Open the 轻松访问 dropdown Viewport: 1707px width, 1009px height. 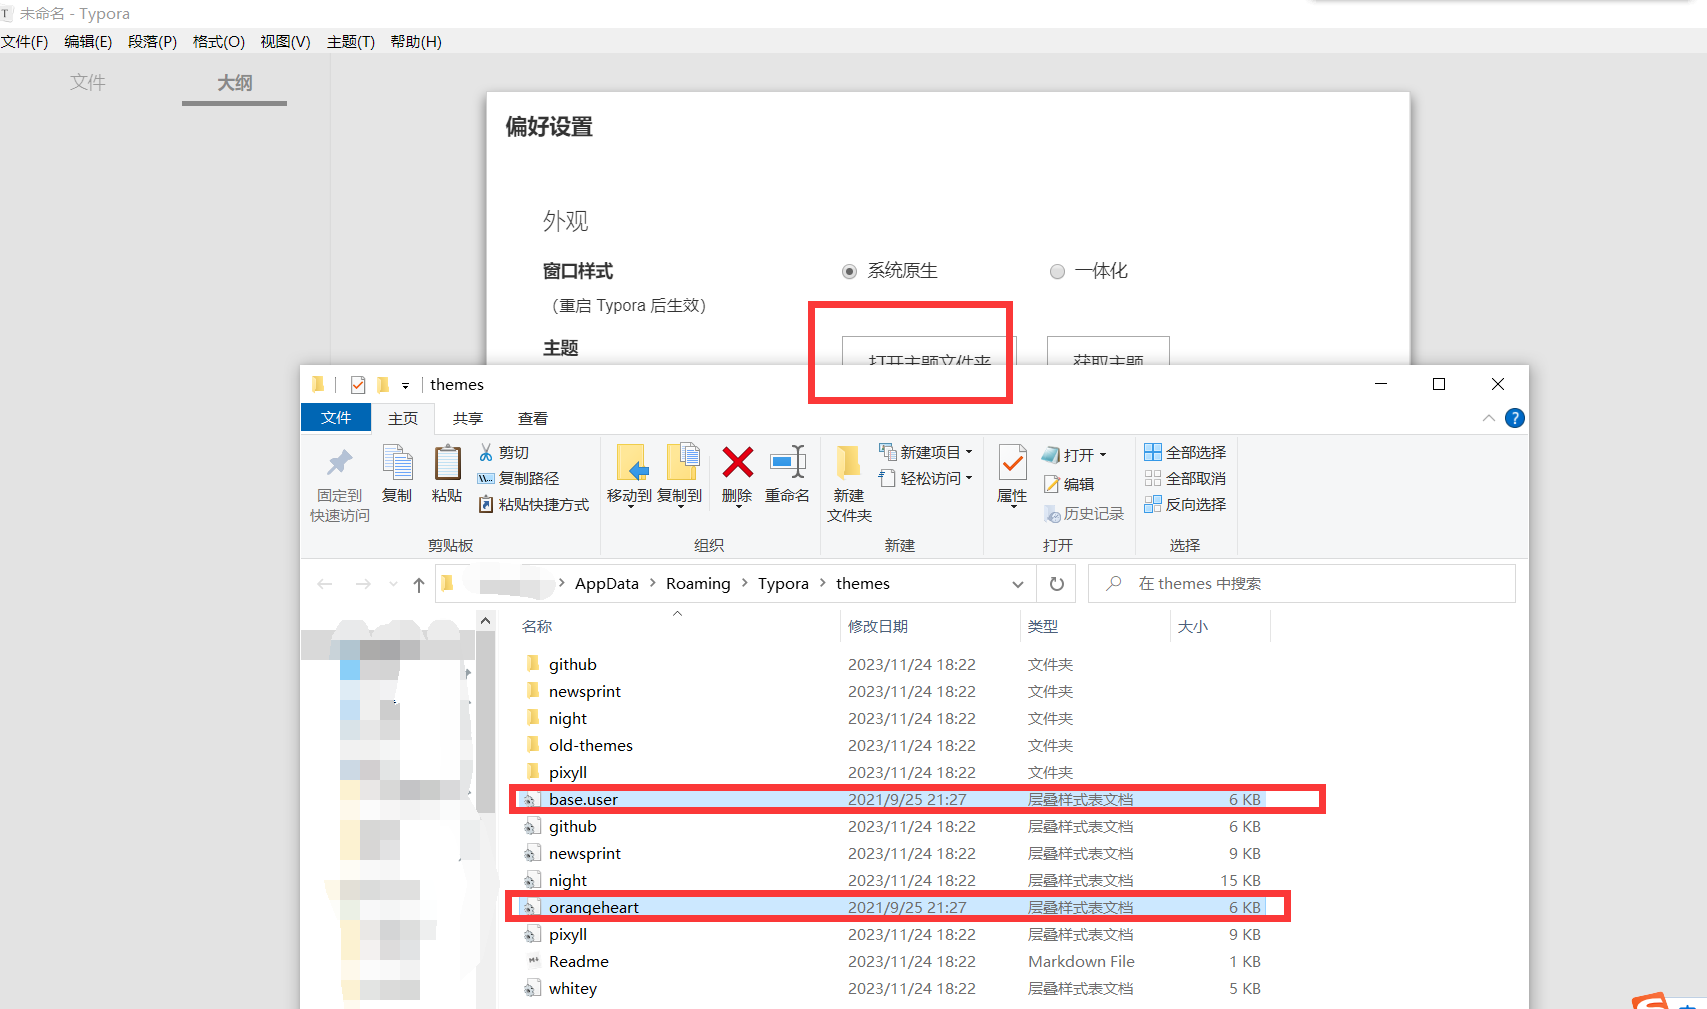(x=926, y=479)
